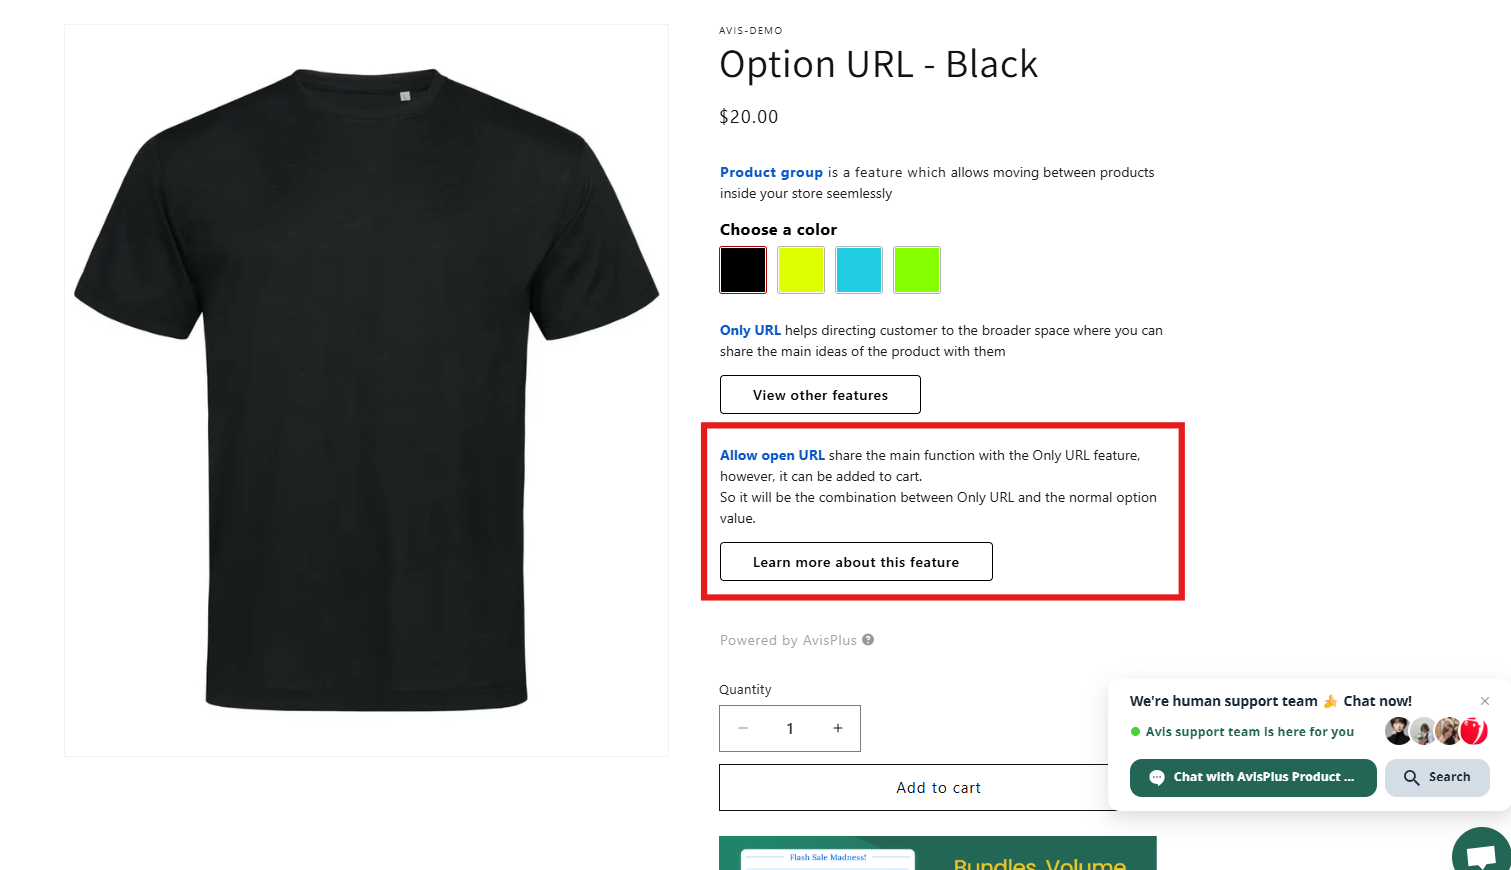
Task: Click the View other features button
Action: point(820,395)
